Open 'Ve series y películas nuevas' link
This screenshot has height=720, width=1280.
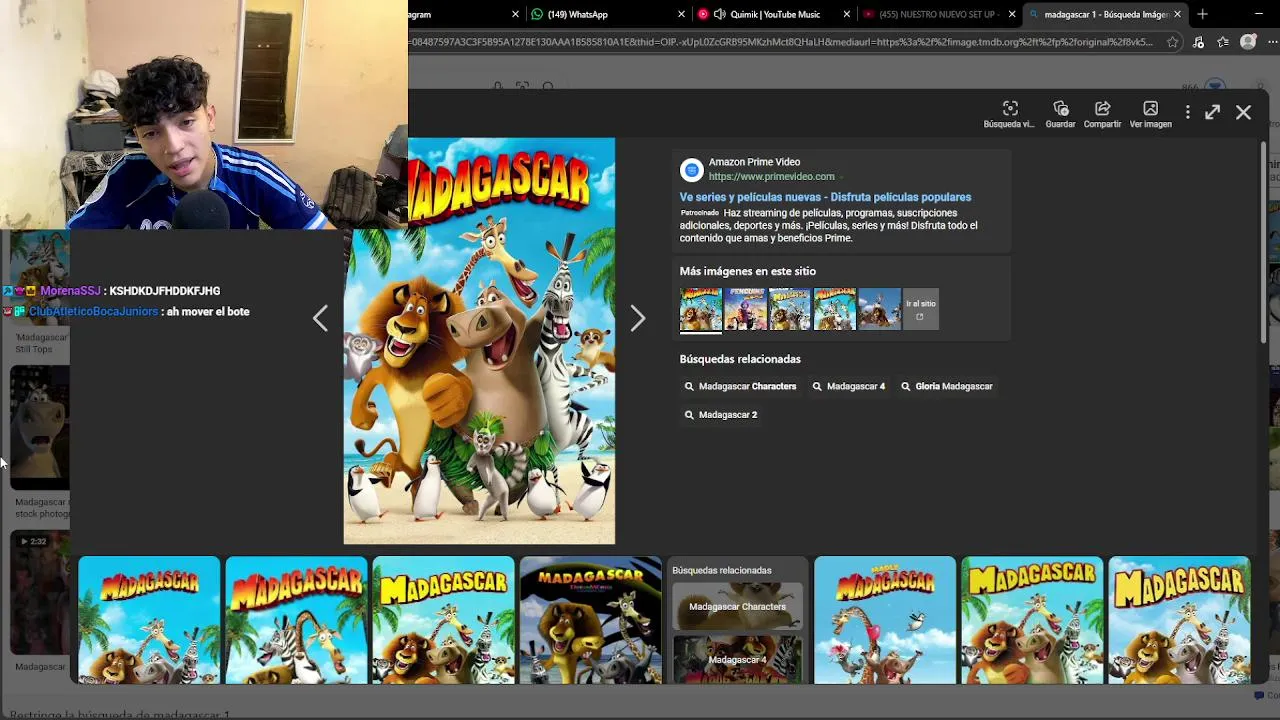coord(825,197)
